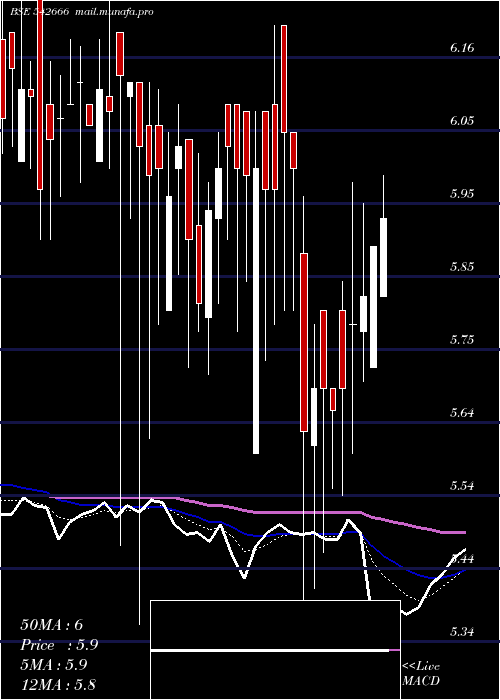Click the BSE 542666 ticker label
This screenshot has width=500, height=700.
[x=39, y=12]
